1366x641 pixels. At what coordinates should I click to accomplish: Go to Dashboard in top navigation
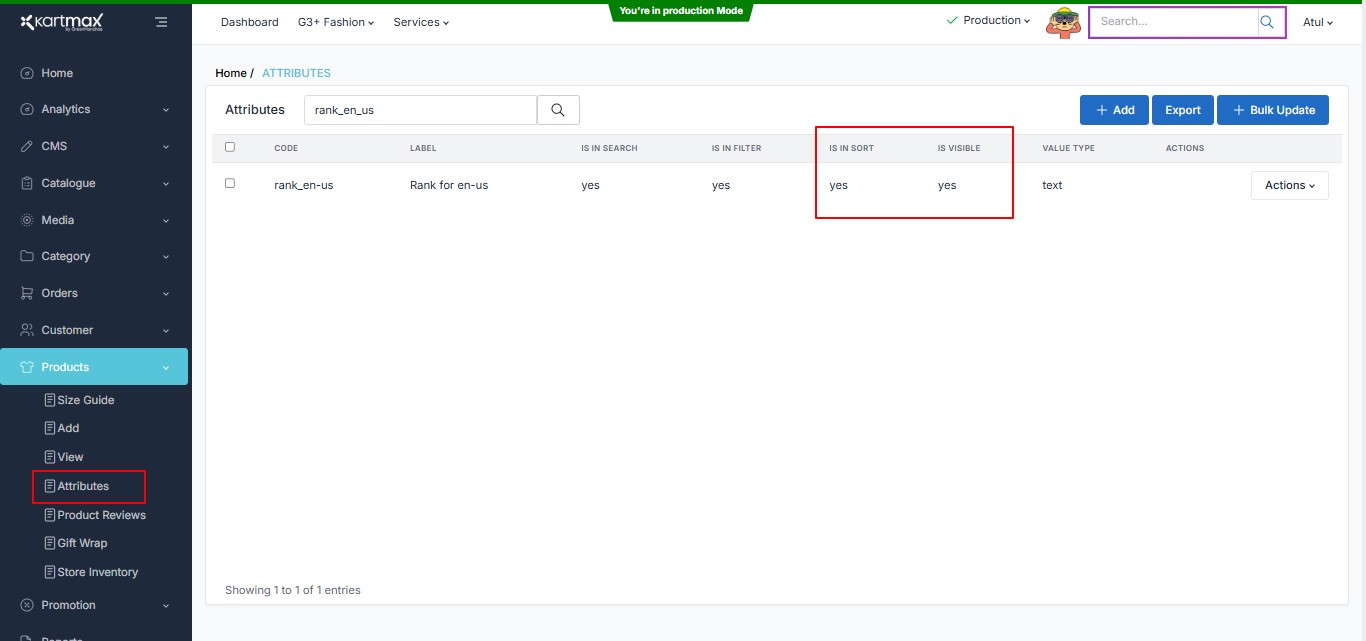coord(250,22)
